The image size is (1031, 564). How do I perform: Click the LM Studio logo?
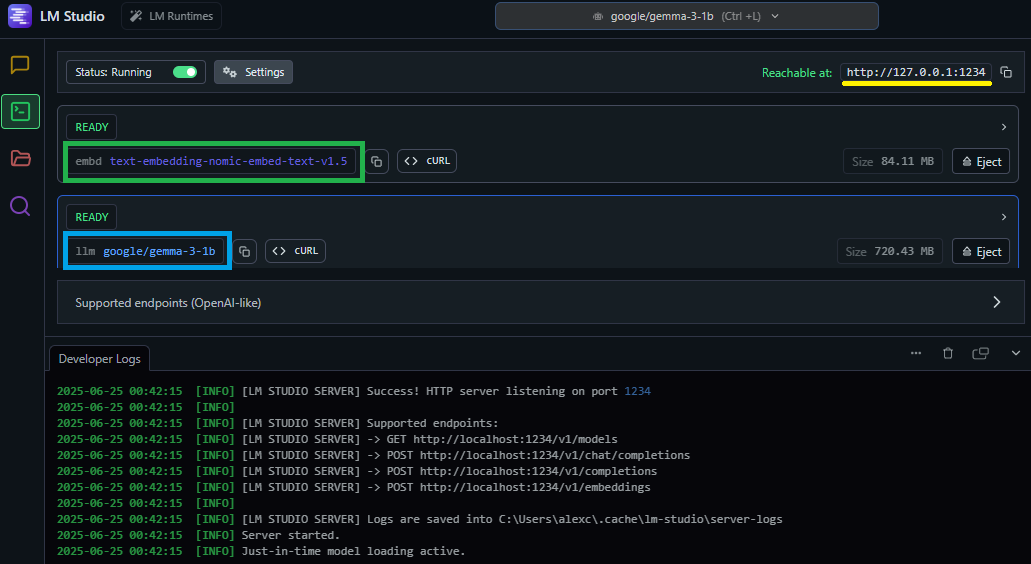[20, 16]
